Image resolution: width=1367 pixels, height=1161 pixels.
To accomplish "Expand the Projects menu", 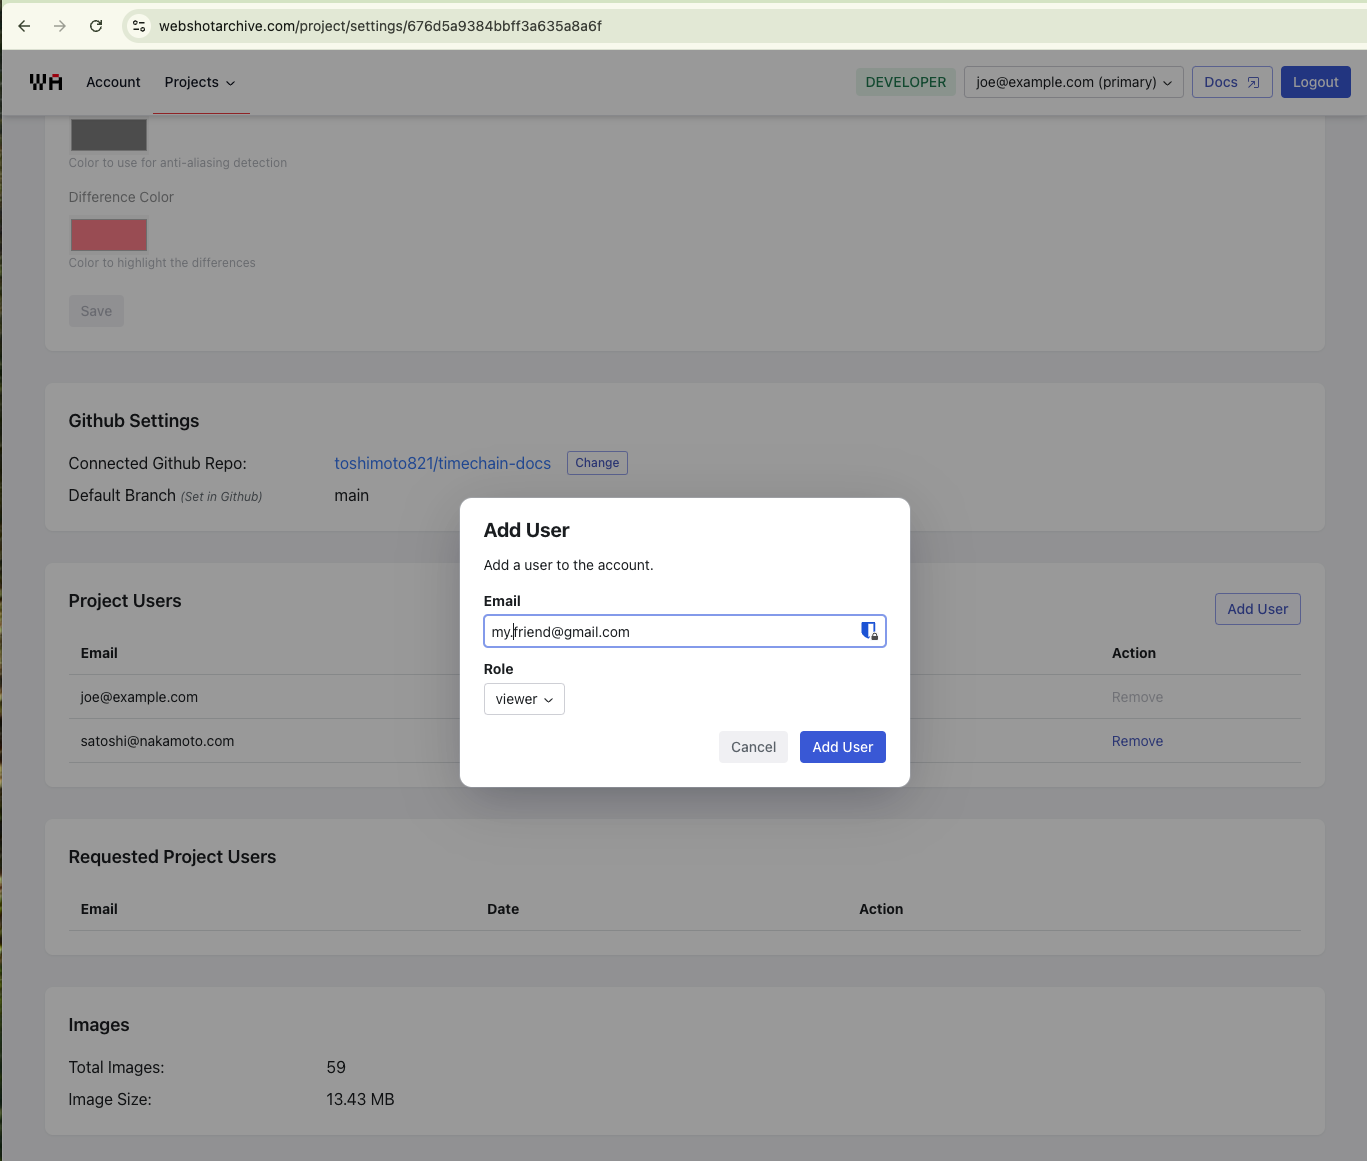I will tap(200, 82).
